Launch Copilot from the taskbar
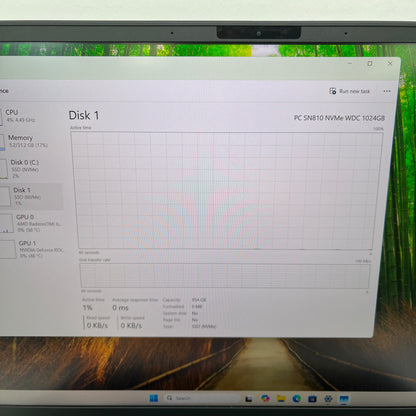Image resolution: width=416 pixels, height=416 pixels. 265,398
